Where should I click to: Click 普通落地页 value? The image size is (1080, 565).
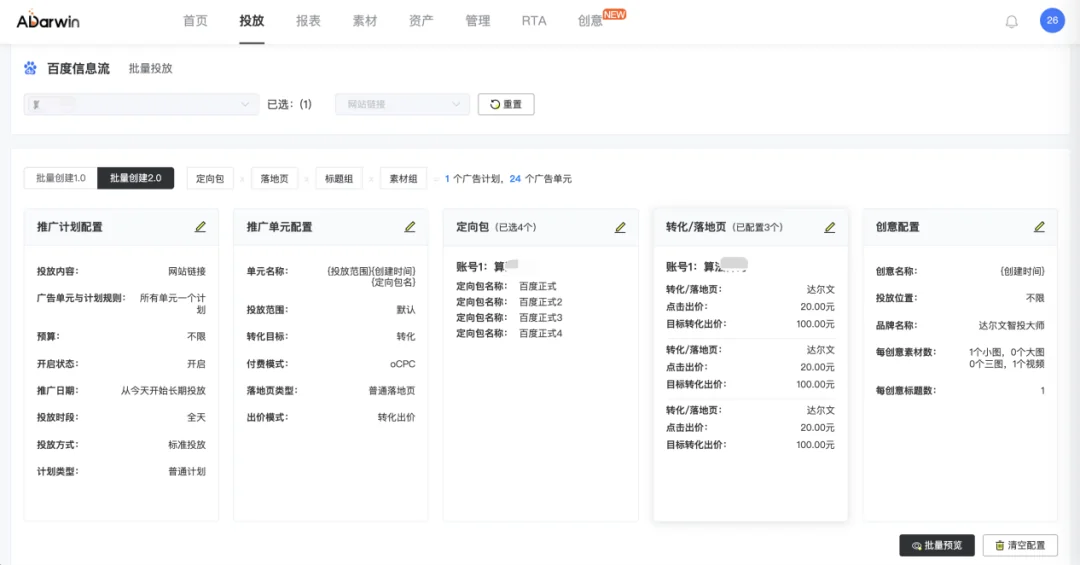(392, 391)
